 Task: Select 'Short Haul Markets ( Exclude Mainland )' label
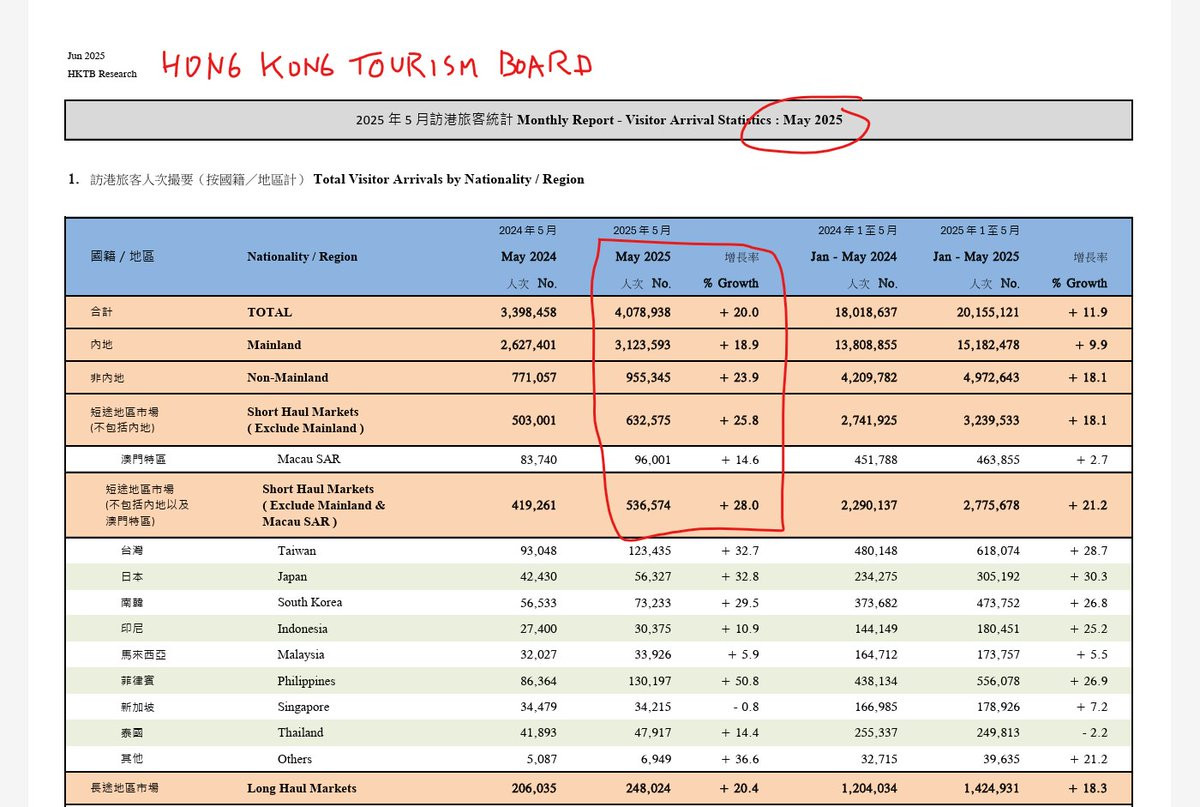[306, 420]
